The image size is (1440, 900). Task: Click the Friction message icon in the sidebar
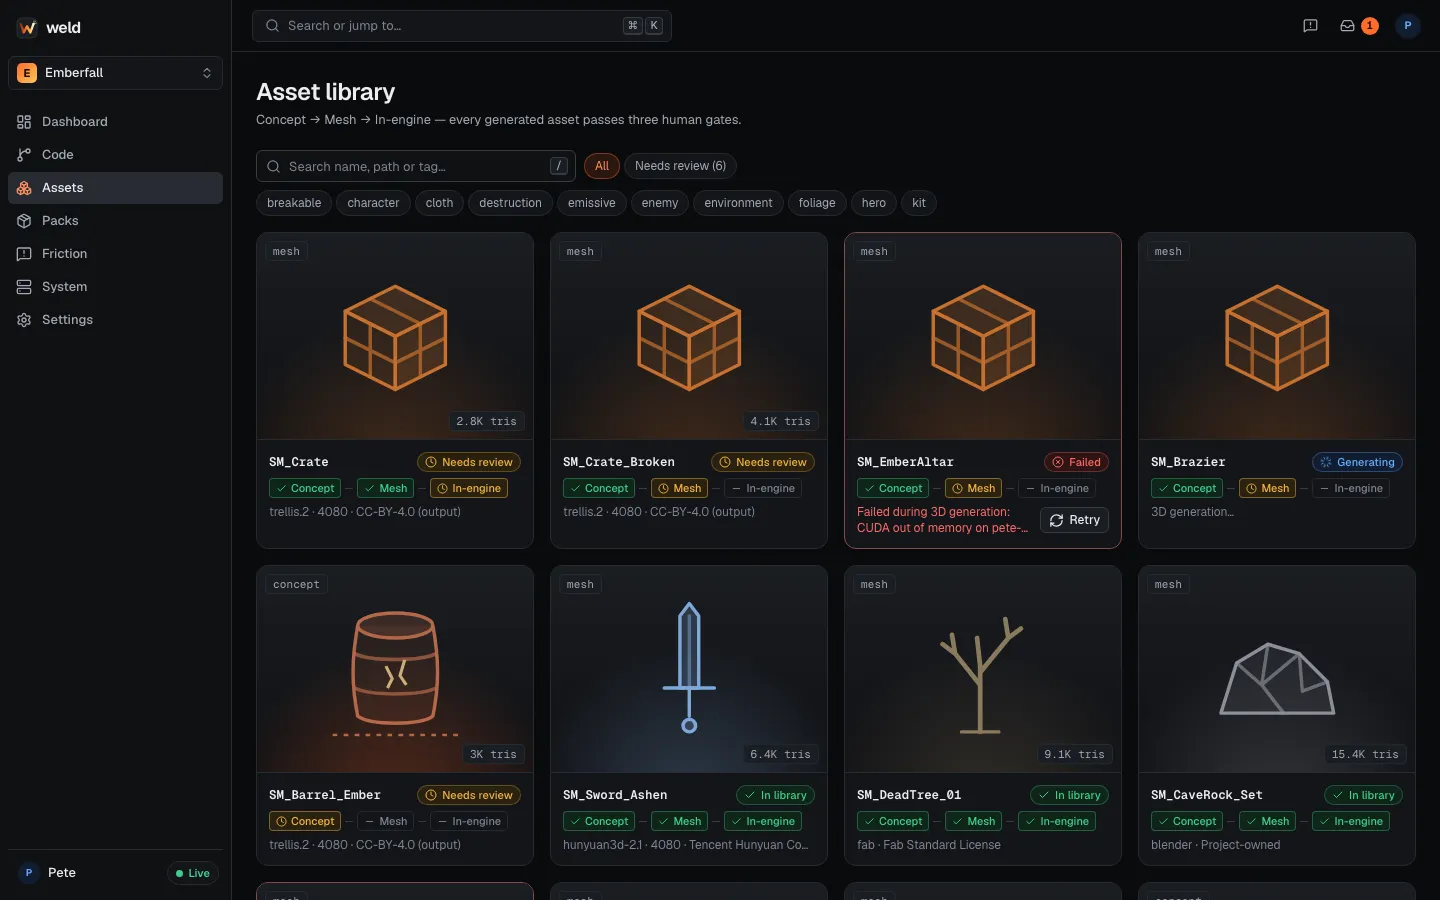coord(24,254)
